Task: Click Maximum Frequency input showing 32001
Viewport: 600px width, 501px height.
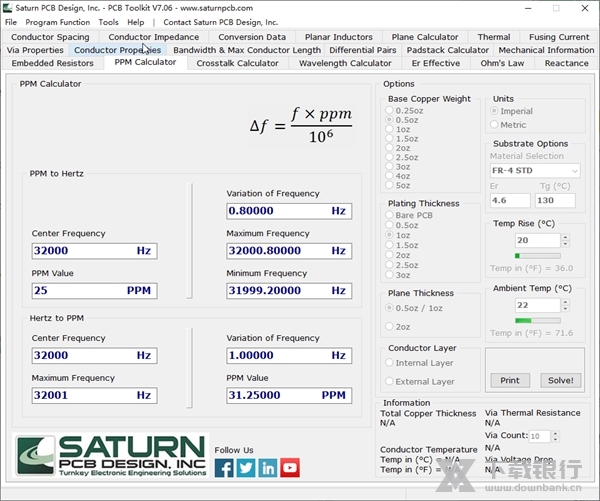Action: coord(94,395)
